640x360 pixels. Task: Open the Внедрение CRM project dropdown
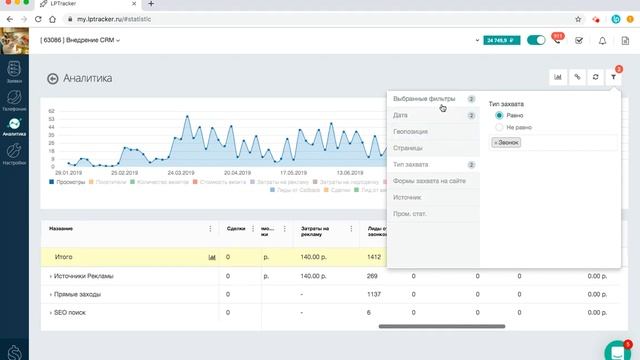(x=80, y=40)
